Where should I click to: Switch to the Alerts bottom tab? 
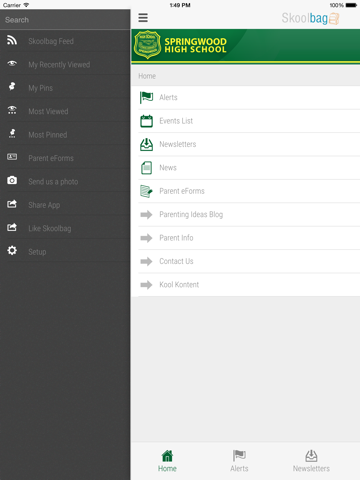click(x=239, y=461)
